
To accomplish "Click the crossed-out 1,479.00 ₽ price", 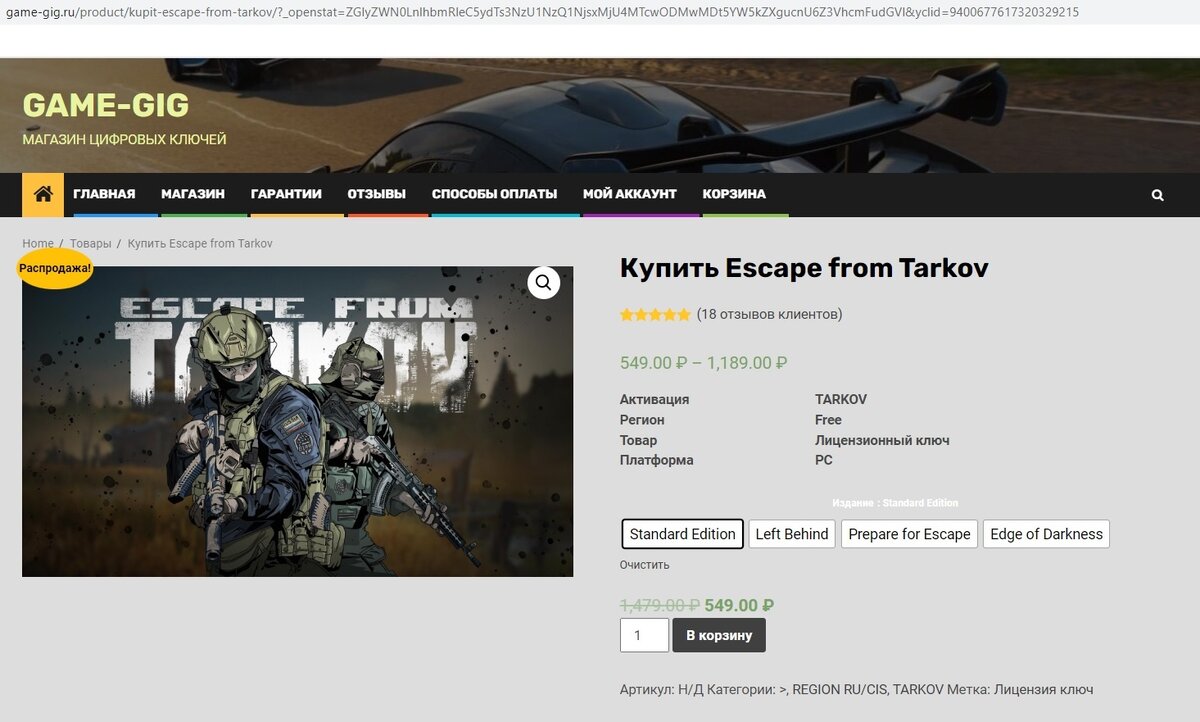I will pos(660,605).
